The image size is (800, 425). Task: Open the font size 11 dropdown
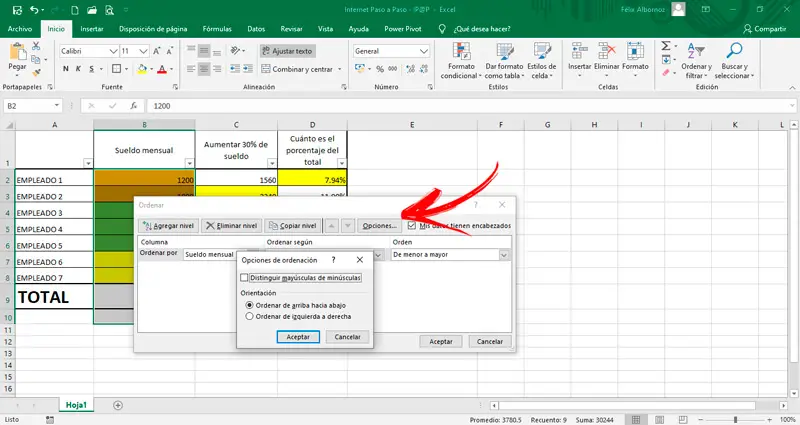click(x=143, y=51)
